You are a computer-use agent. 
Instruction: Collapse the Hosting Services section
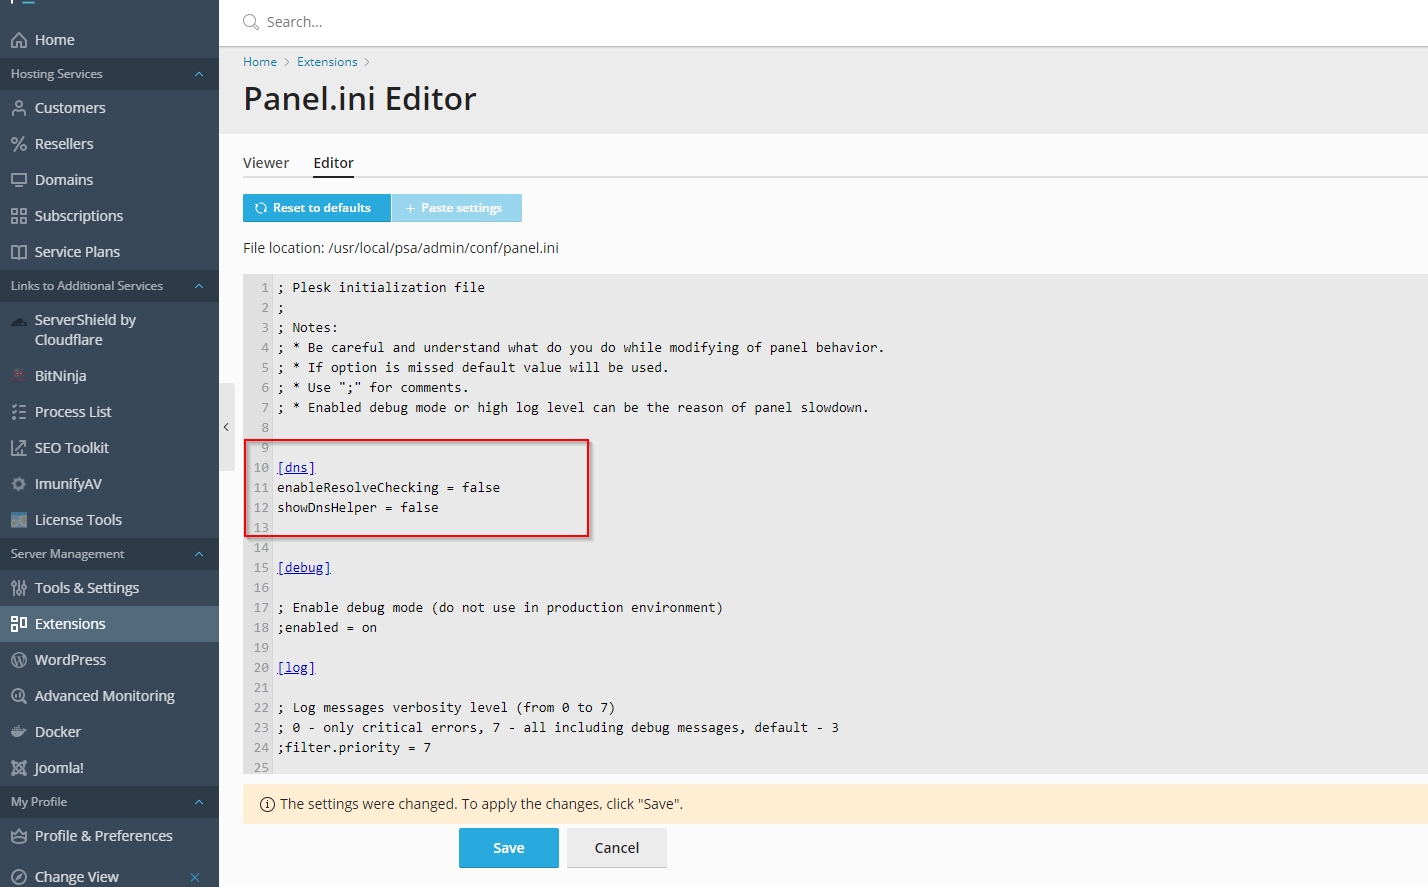[x=198, y=74]
